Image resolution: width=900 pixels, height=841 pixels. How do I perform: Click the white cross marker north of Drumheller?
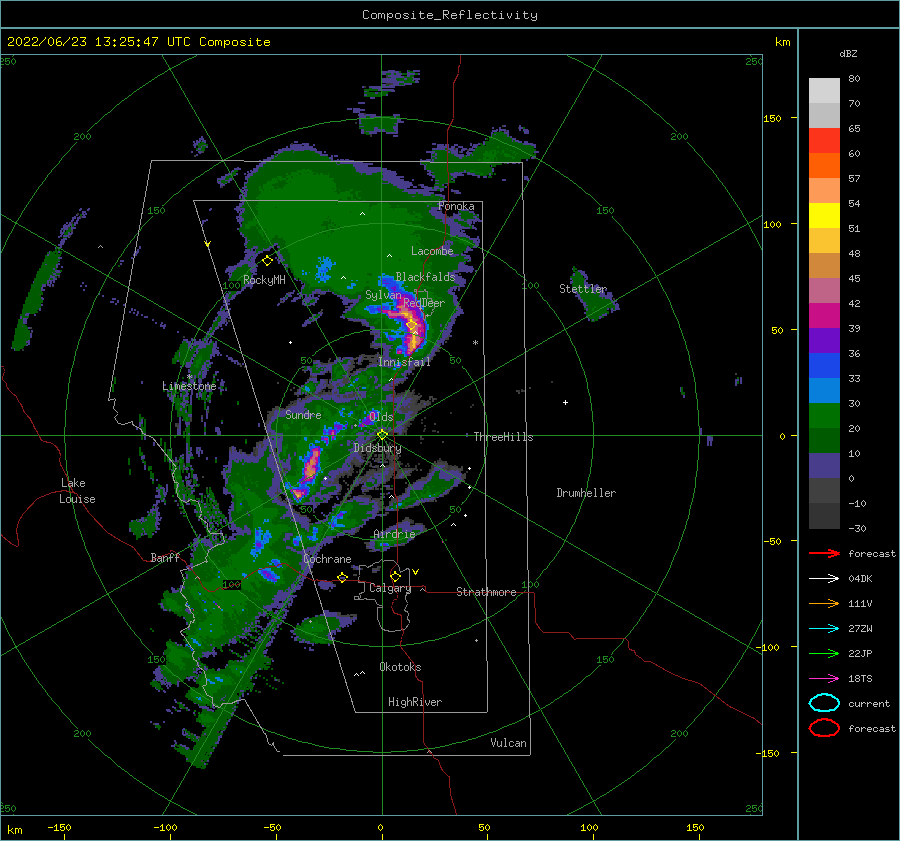pos(565,402)
